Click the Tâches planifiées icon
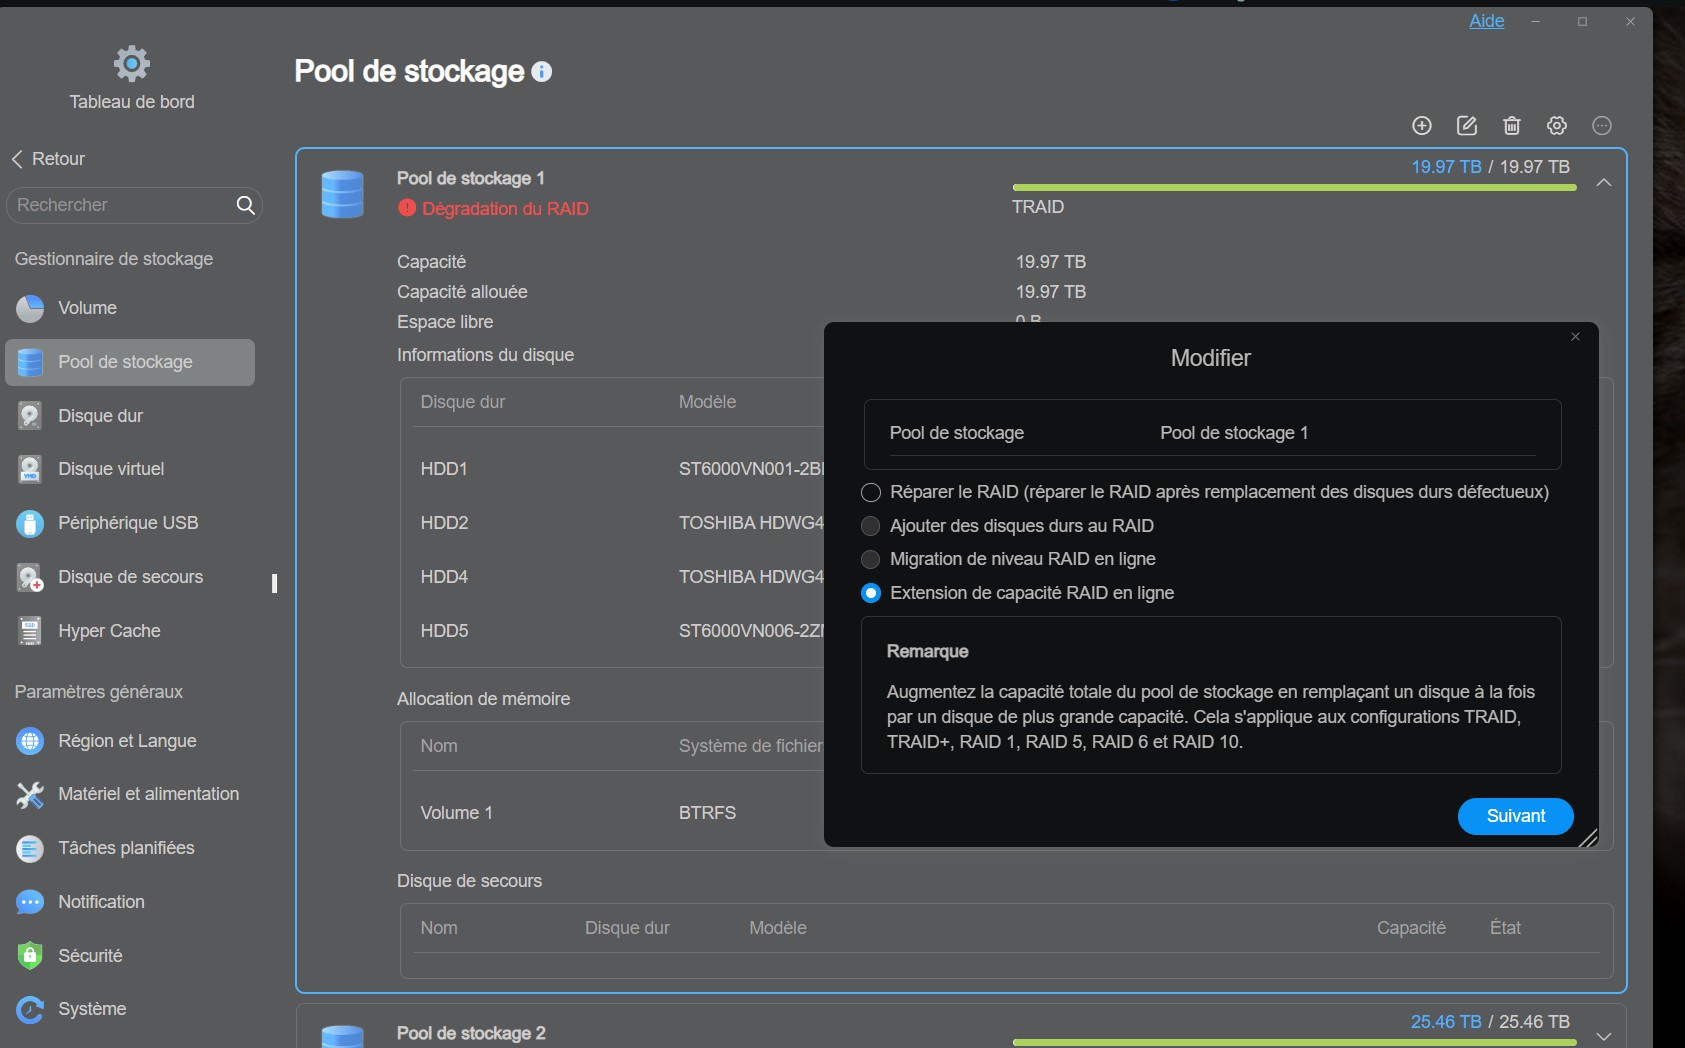Image resolution: width=1685 pixels, height=1048 pixels. [x=30, y=848]
